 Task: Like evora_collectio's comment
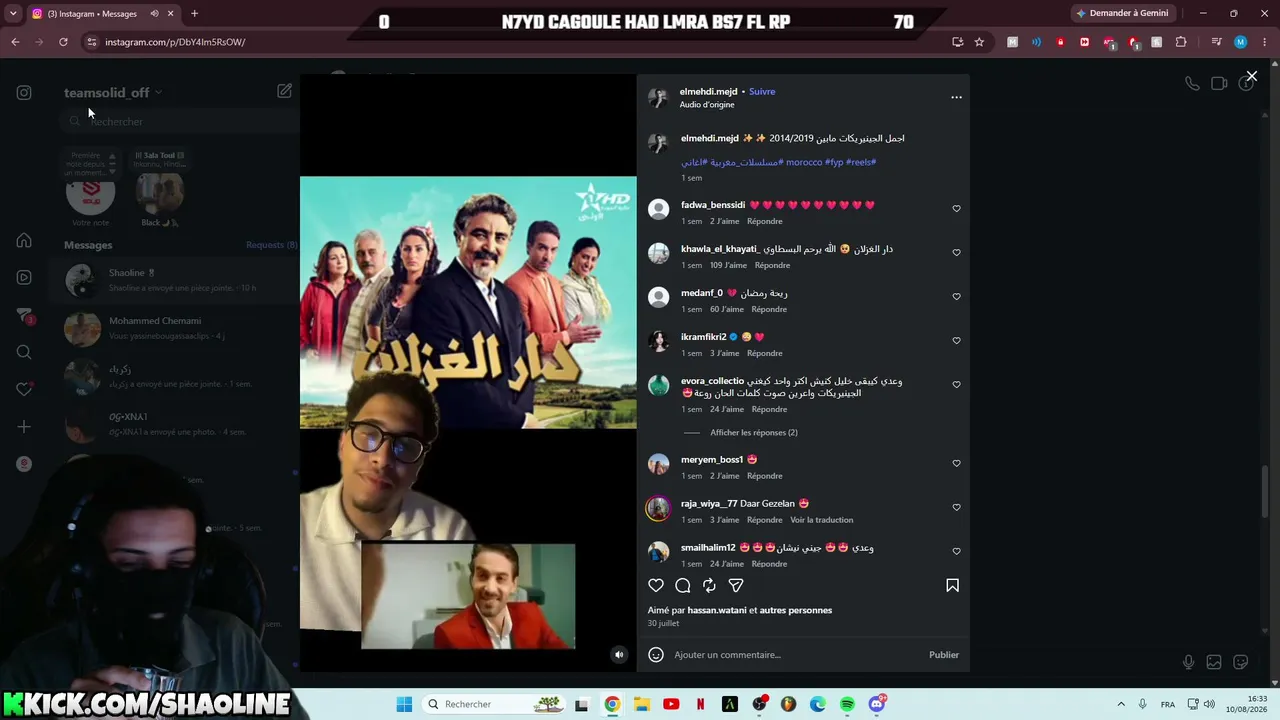click(956, 385)
